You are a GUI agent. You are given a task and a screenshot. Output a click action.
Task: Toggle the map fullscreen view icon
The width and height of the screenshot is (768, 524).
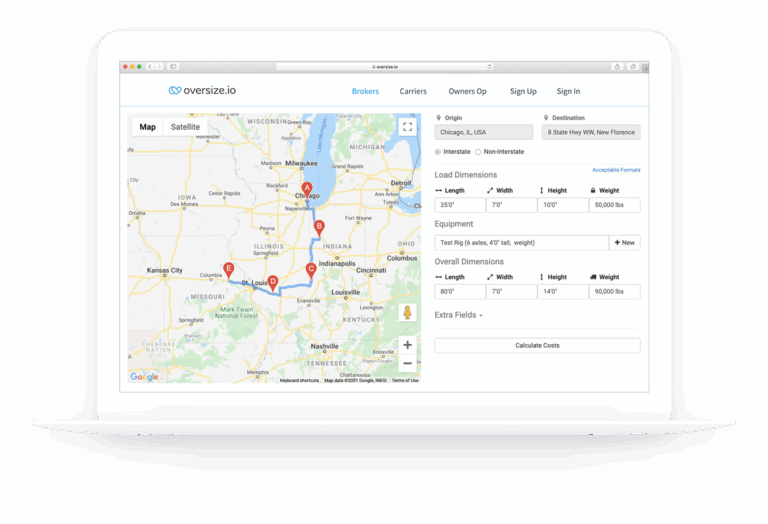tap(407, 127)
